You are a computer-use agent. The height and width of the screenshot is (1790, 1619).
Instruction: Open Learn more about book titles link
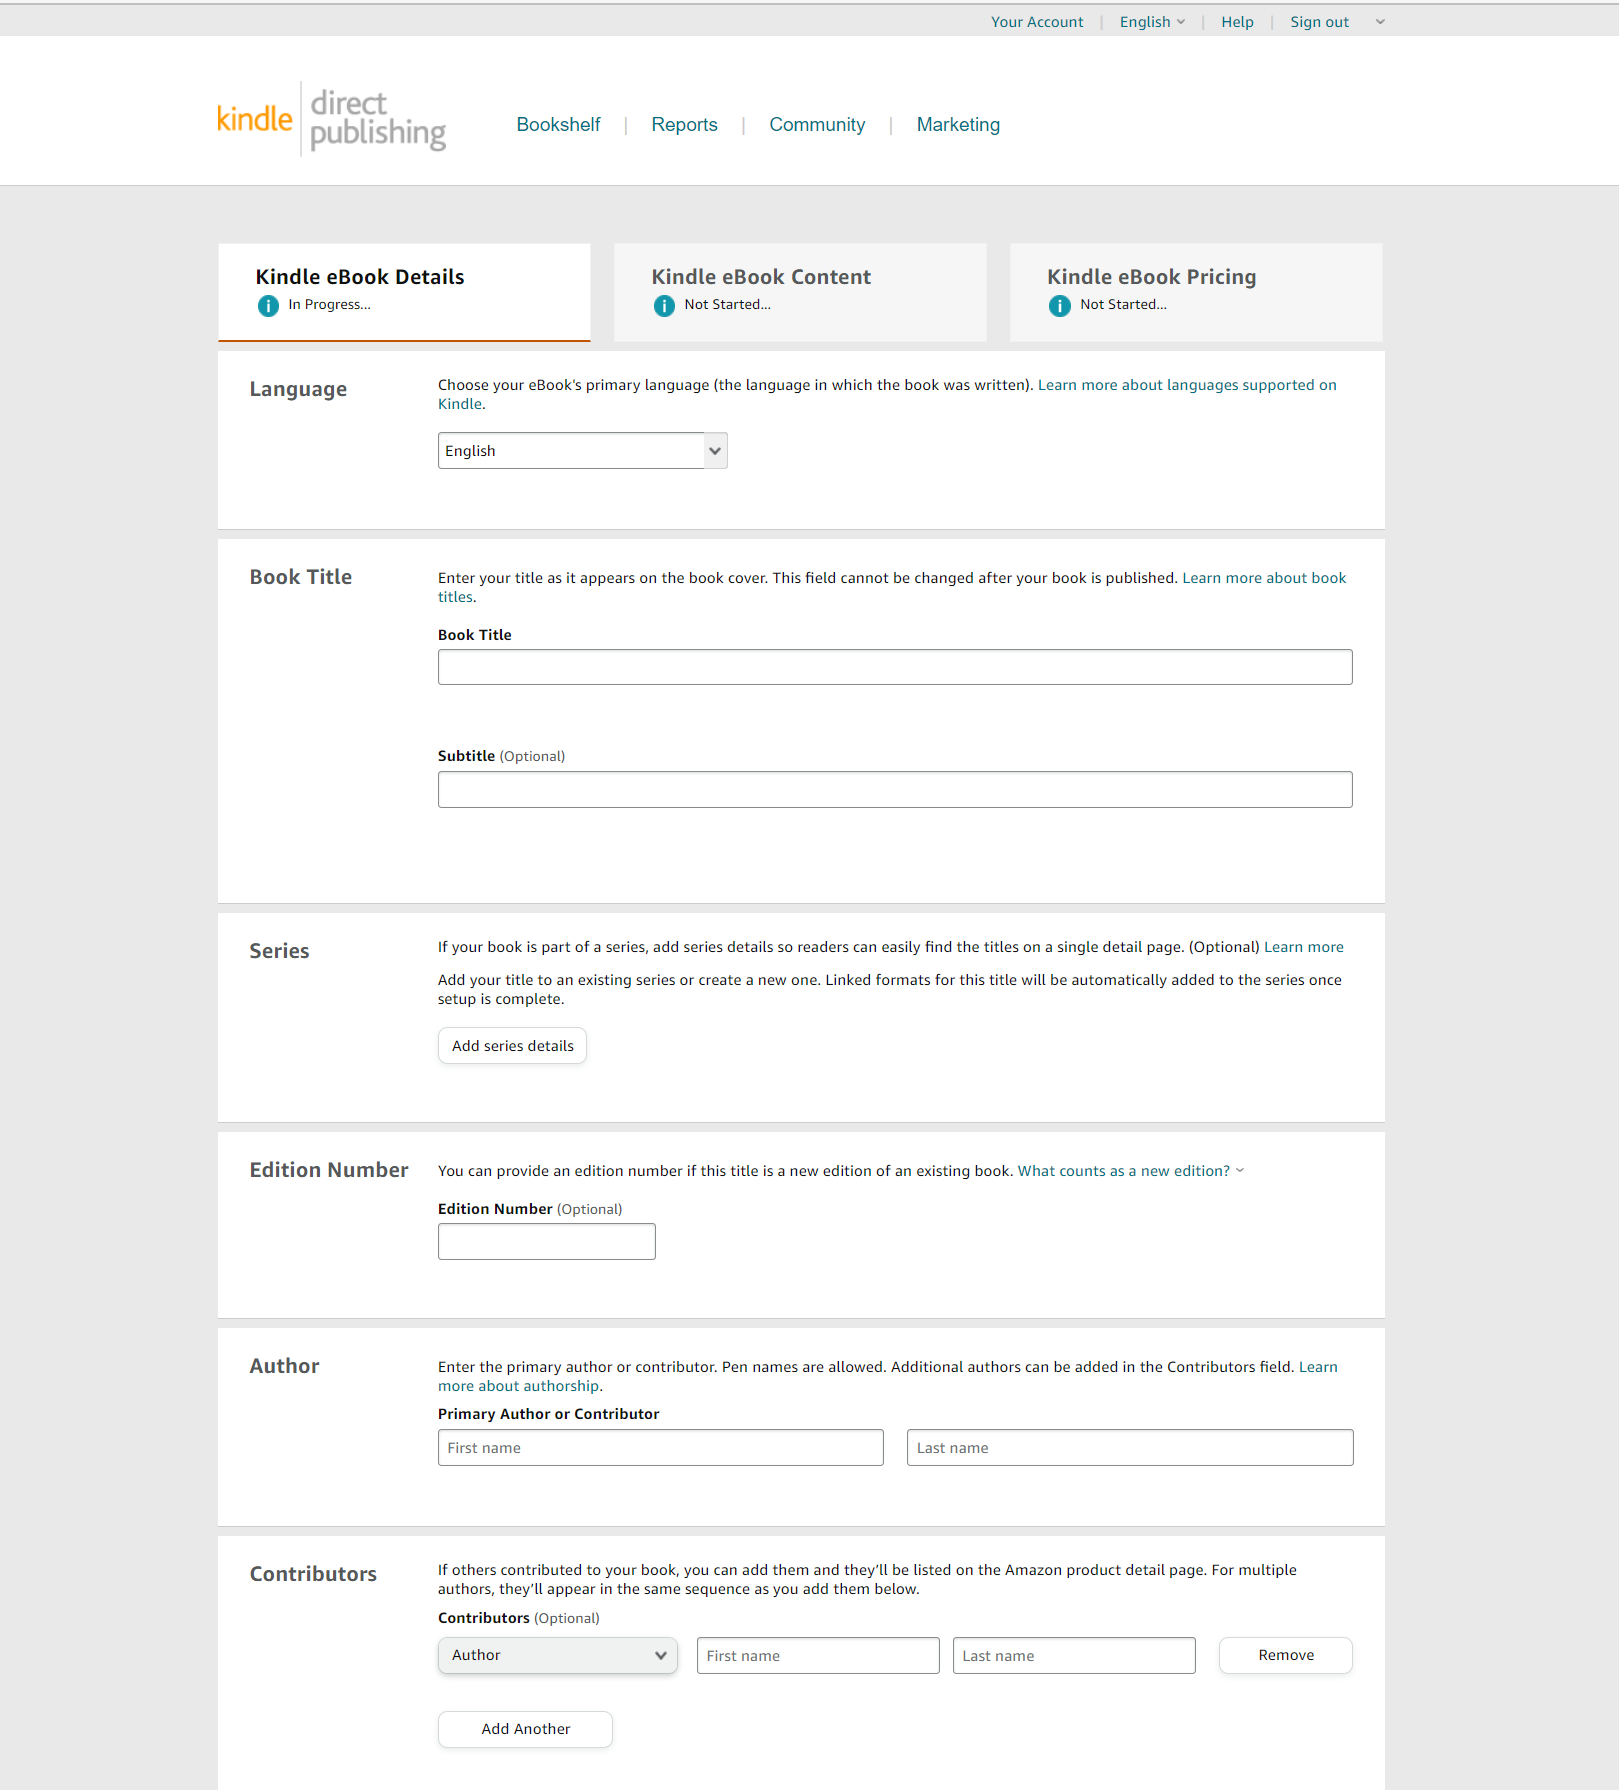click(x=1264, y=578)
